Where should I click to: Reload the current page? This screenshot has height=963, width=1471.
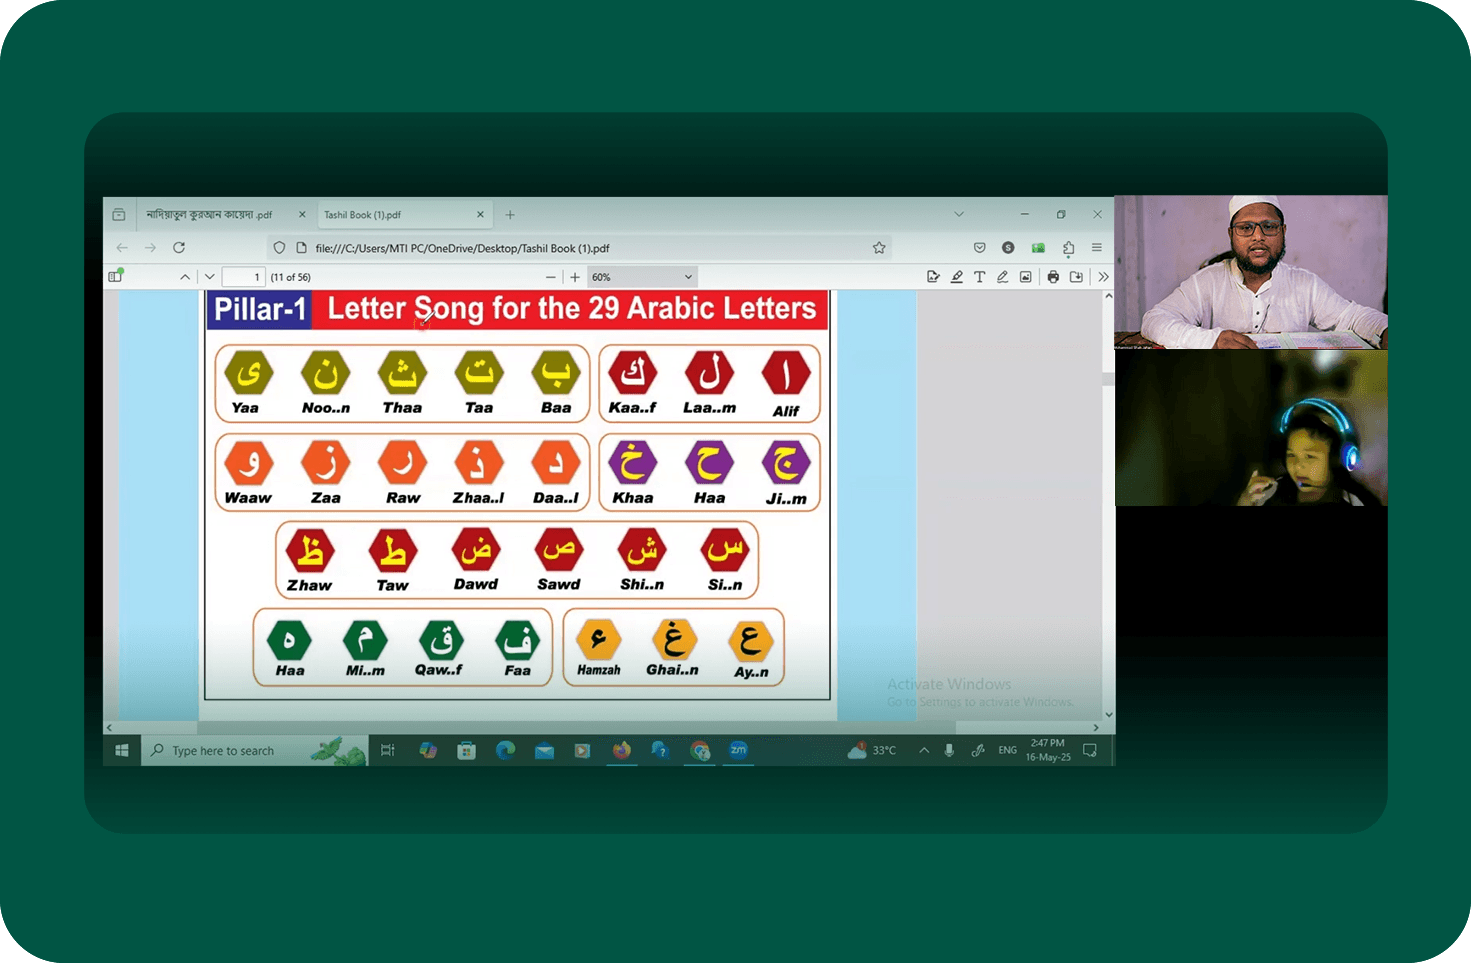tap(179, 248)
